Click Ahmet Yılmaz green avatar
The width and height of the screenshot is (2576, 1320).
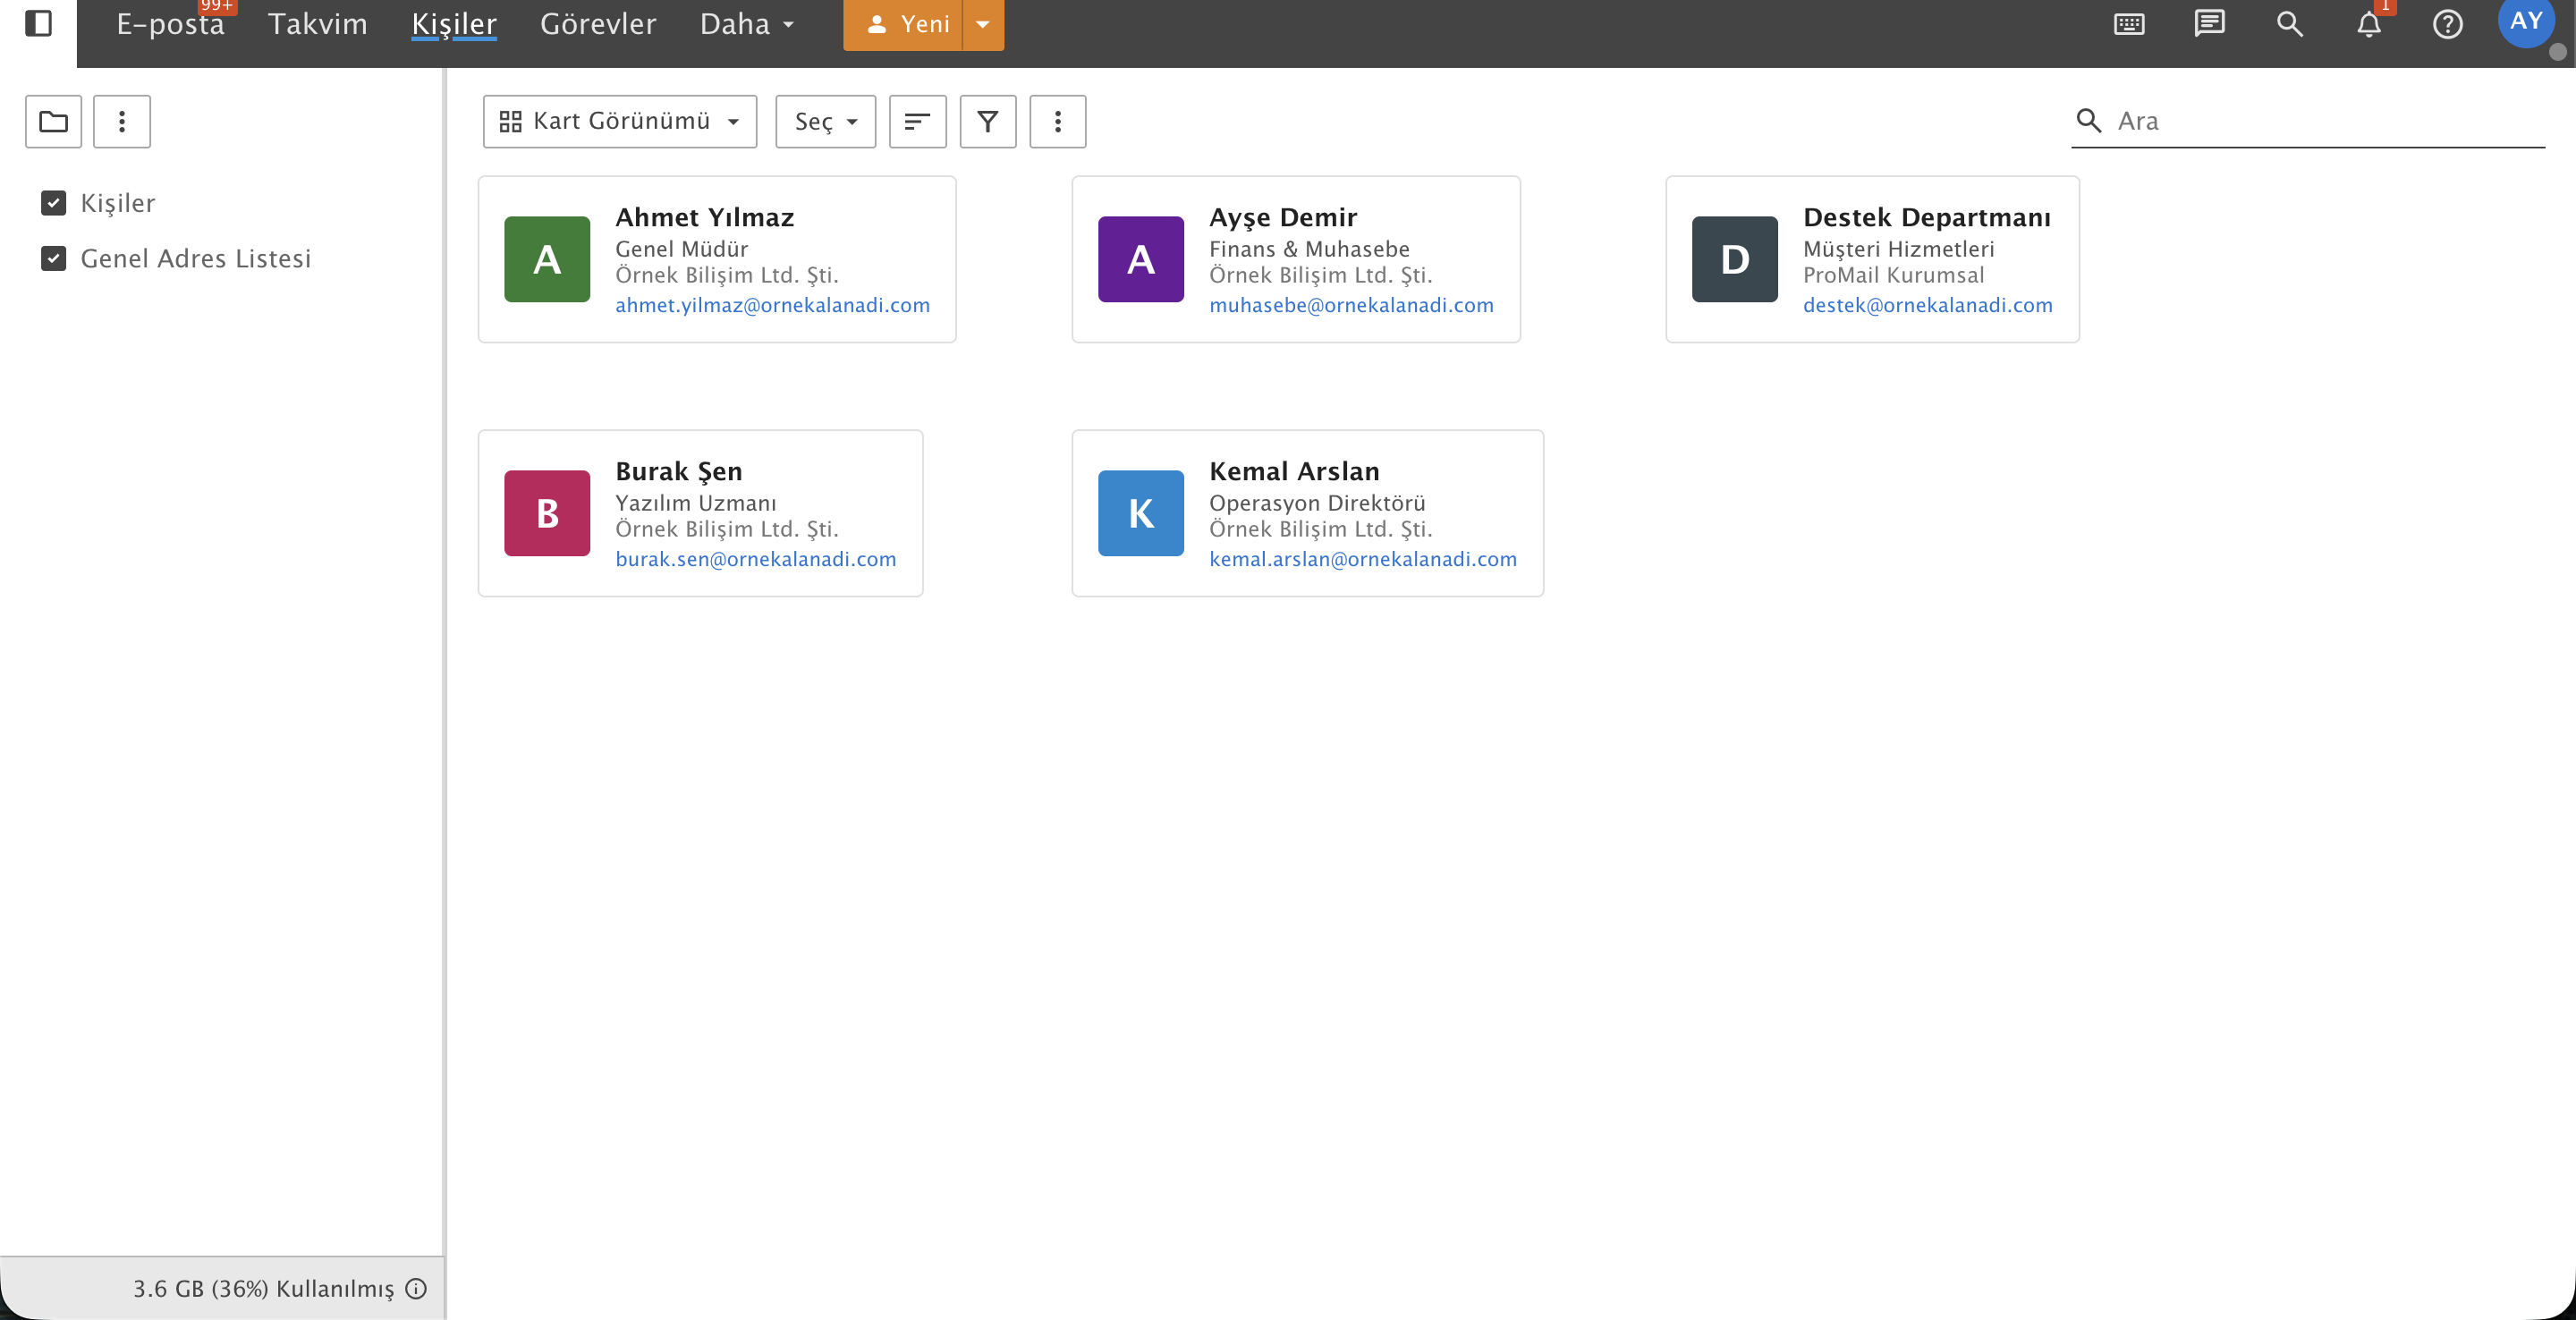click(x=547, y=259)
